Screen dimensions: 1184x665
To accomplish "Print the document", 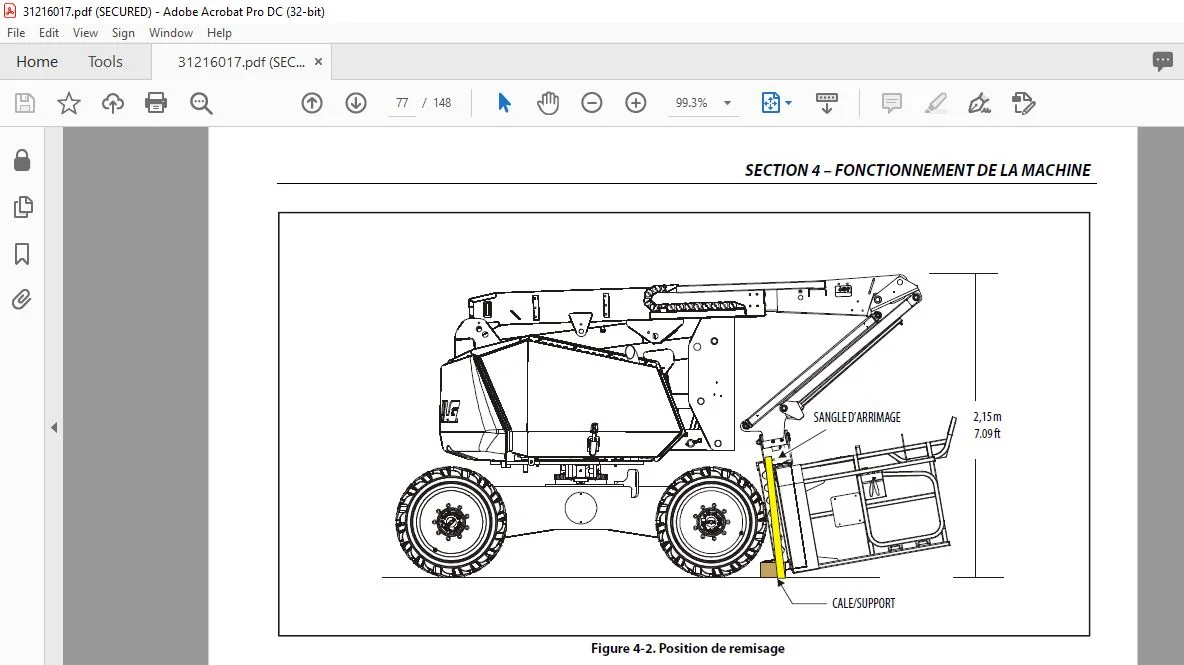I will 156,103.
